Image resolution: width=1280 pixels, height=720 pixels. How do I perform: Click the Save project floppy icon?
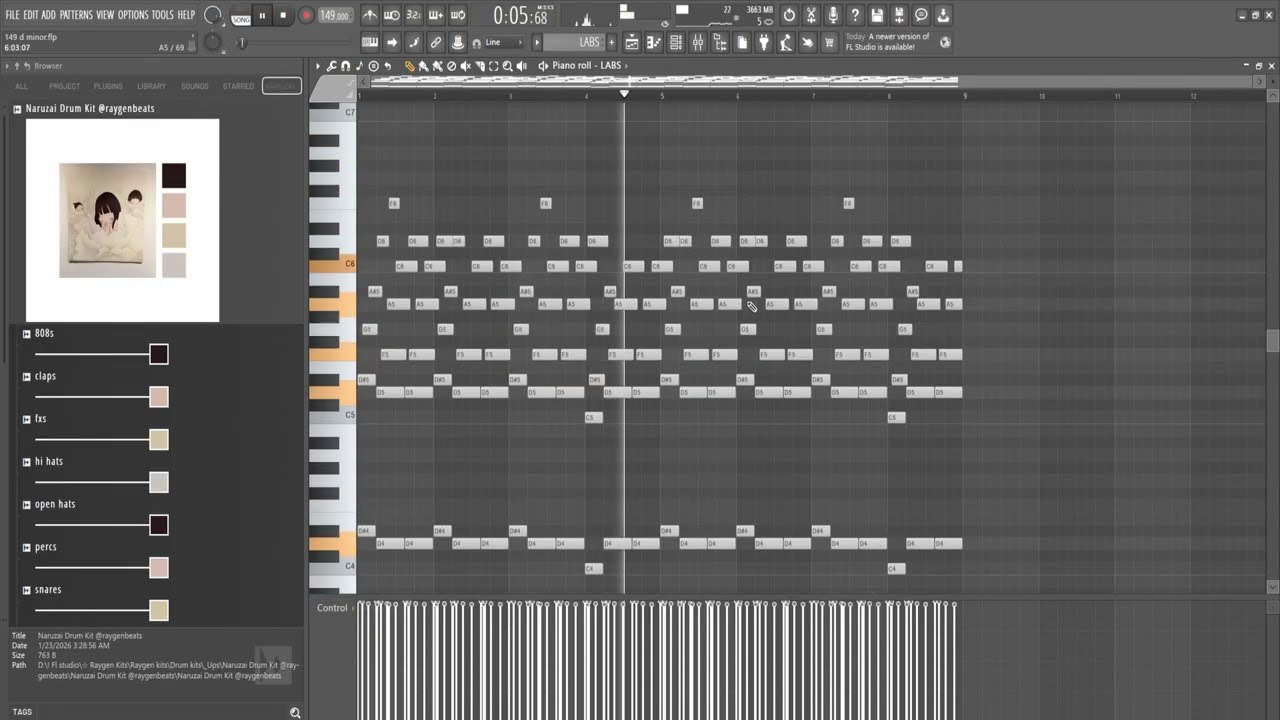click(877, 15)
